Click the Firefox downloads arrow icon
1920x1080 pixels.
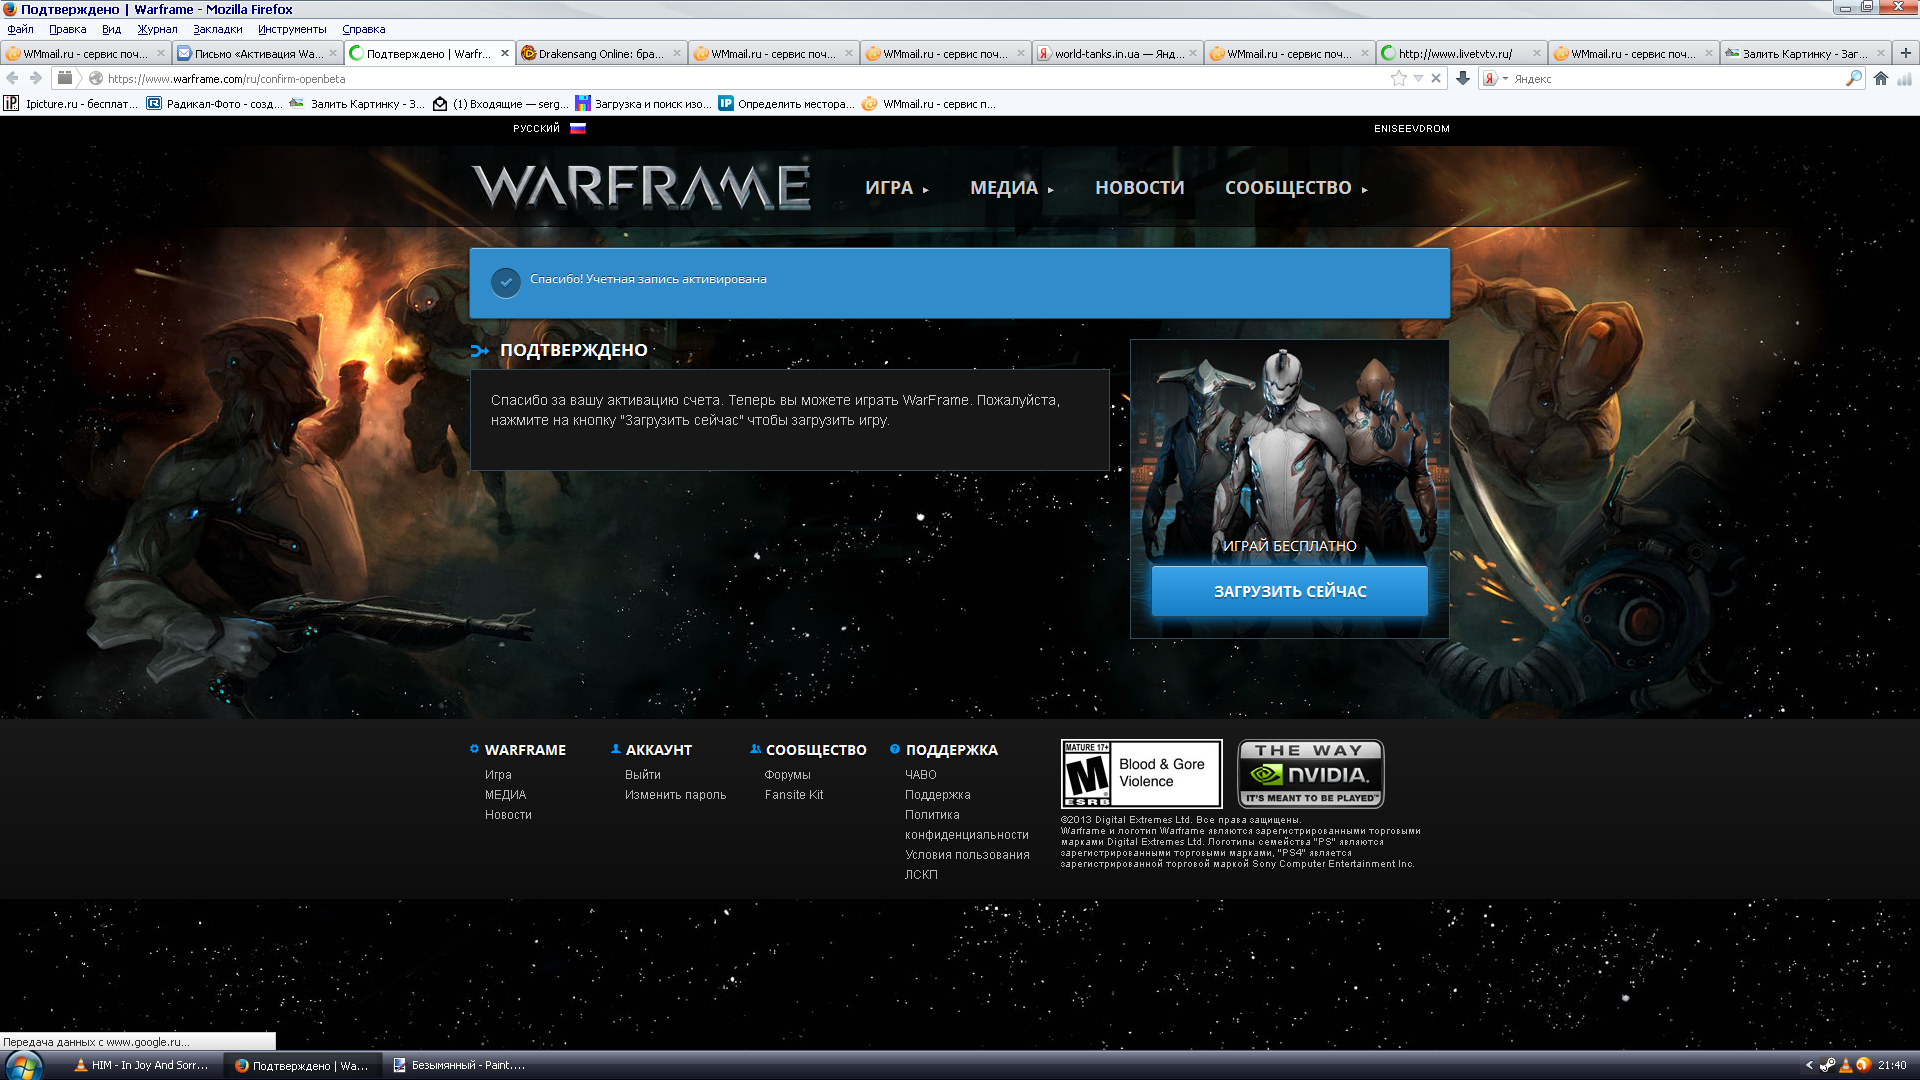click(1463, 78)
